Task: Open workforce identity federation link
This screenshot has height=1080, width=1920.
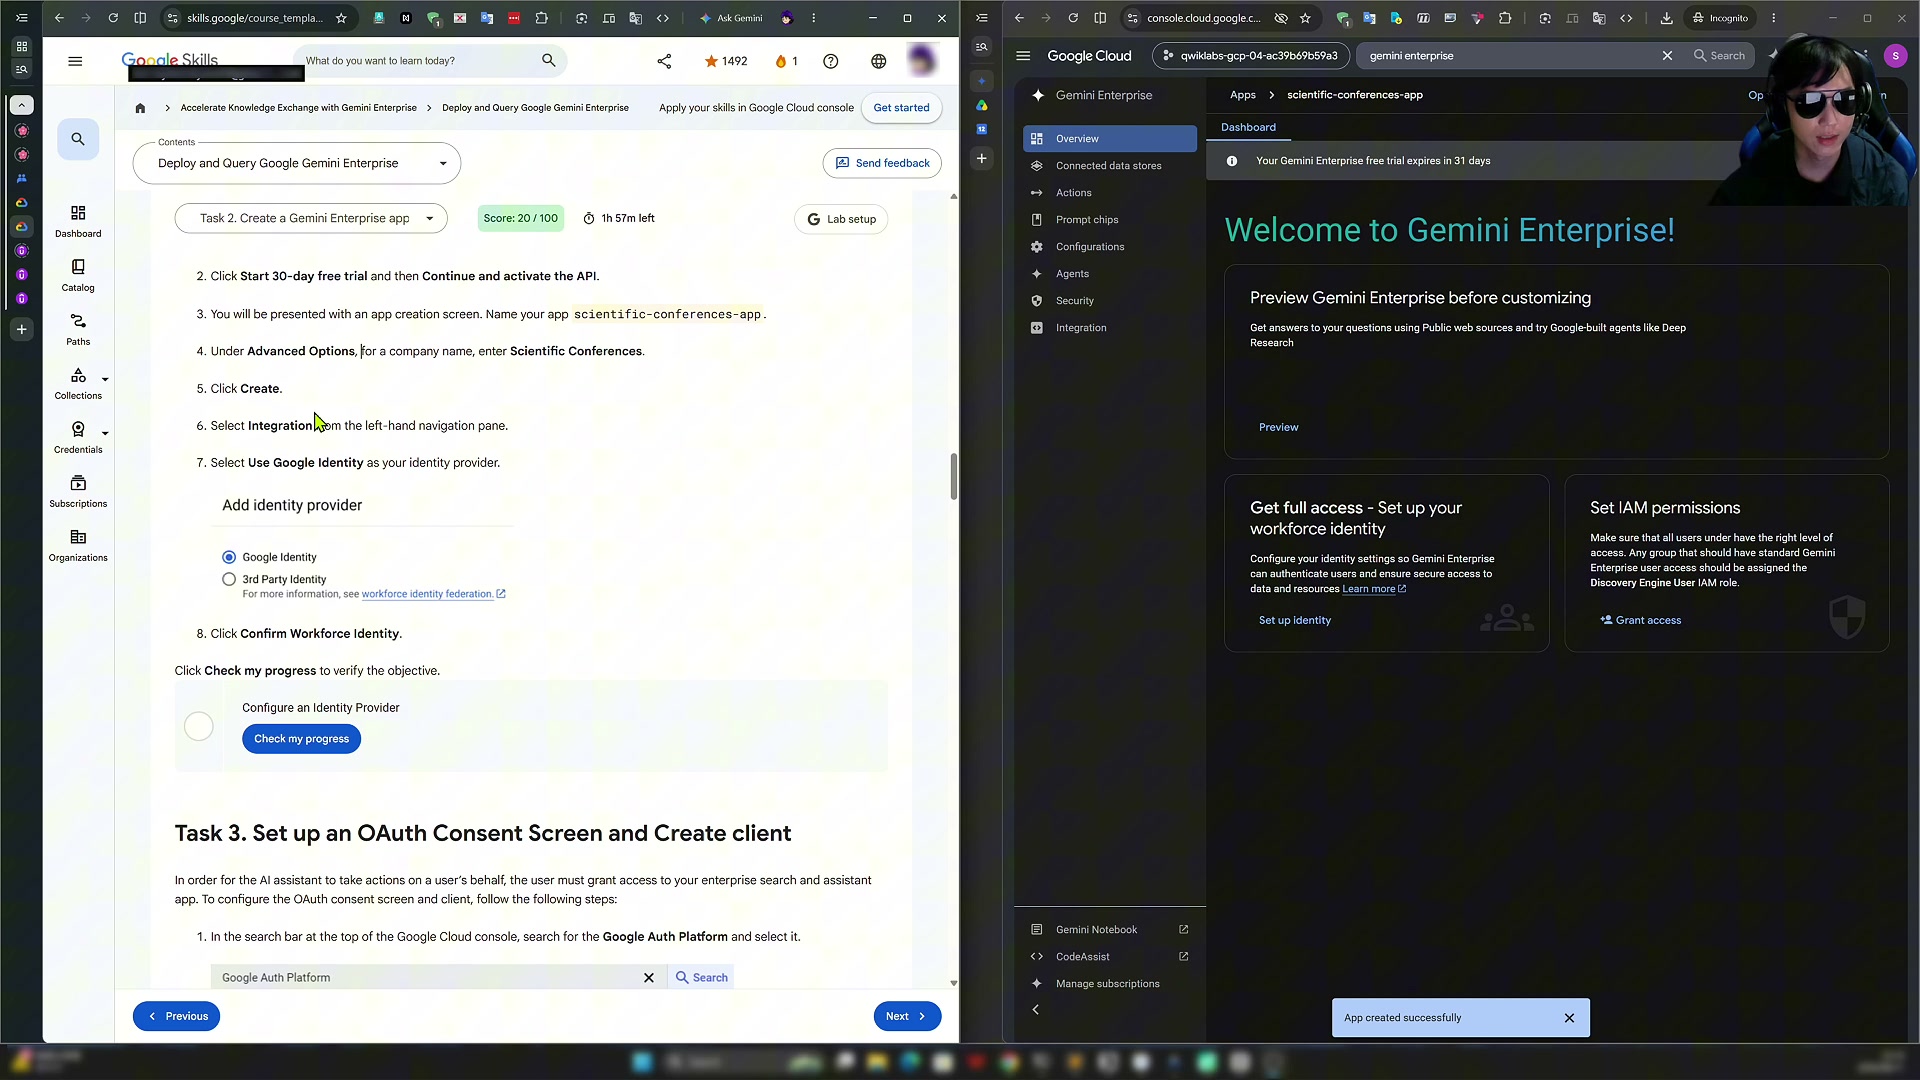Action: point(433,594)
